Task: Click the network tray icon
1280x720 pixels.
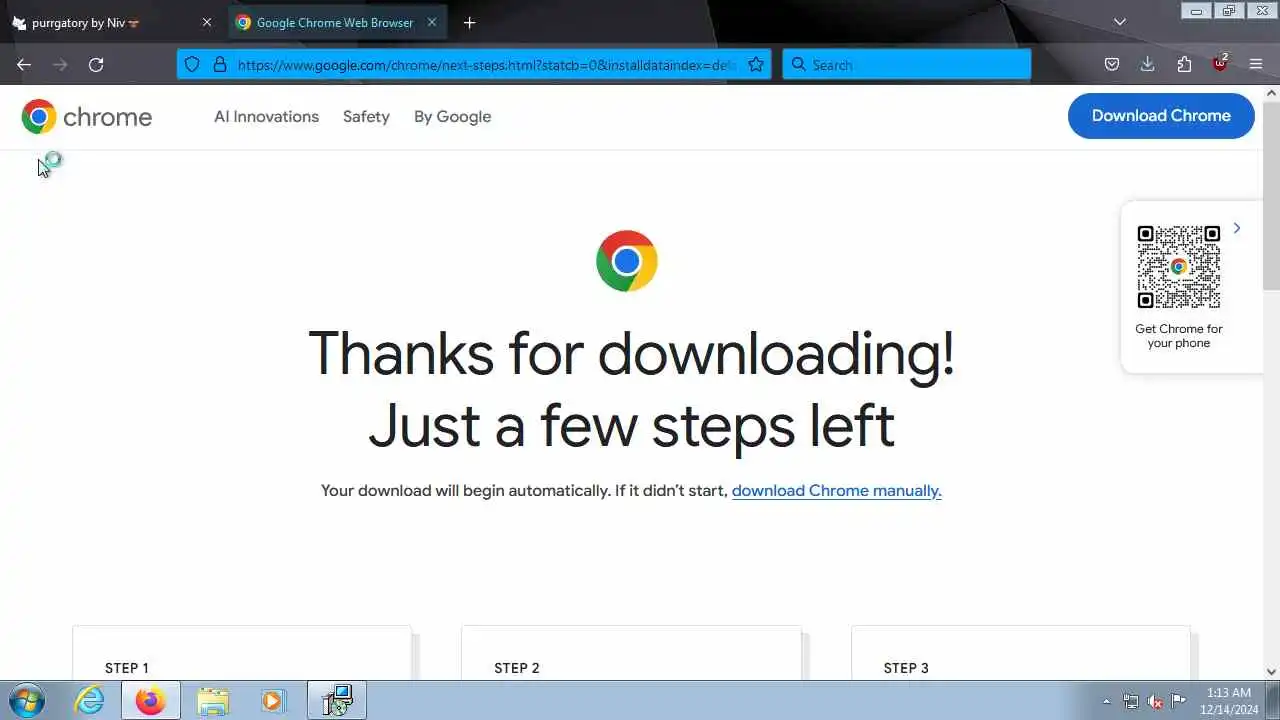Action: [1131, 701]
